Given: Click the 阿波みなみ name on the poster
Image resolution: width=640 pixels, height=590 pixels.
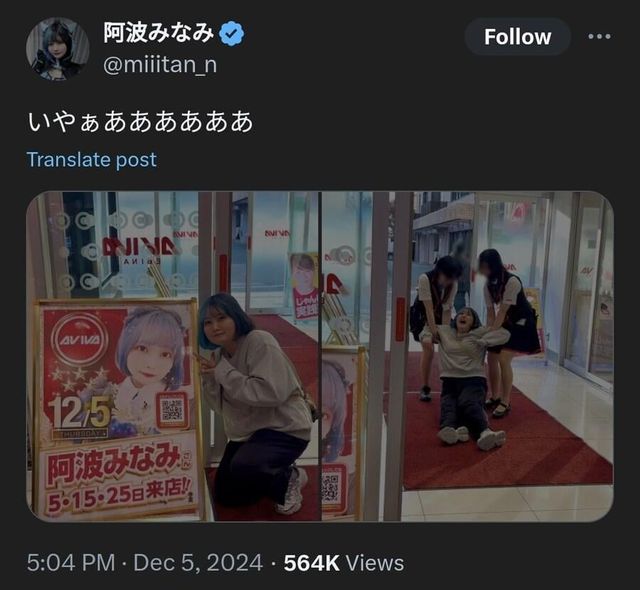Looking at the screenshot, I should [115, 463].
